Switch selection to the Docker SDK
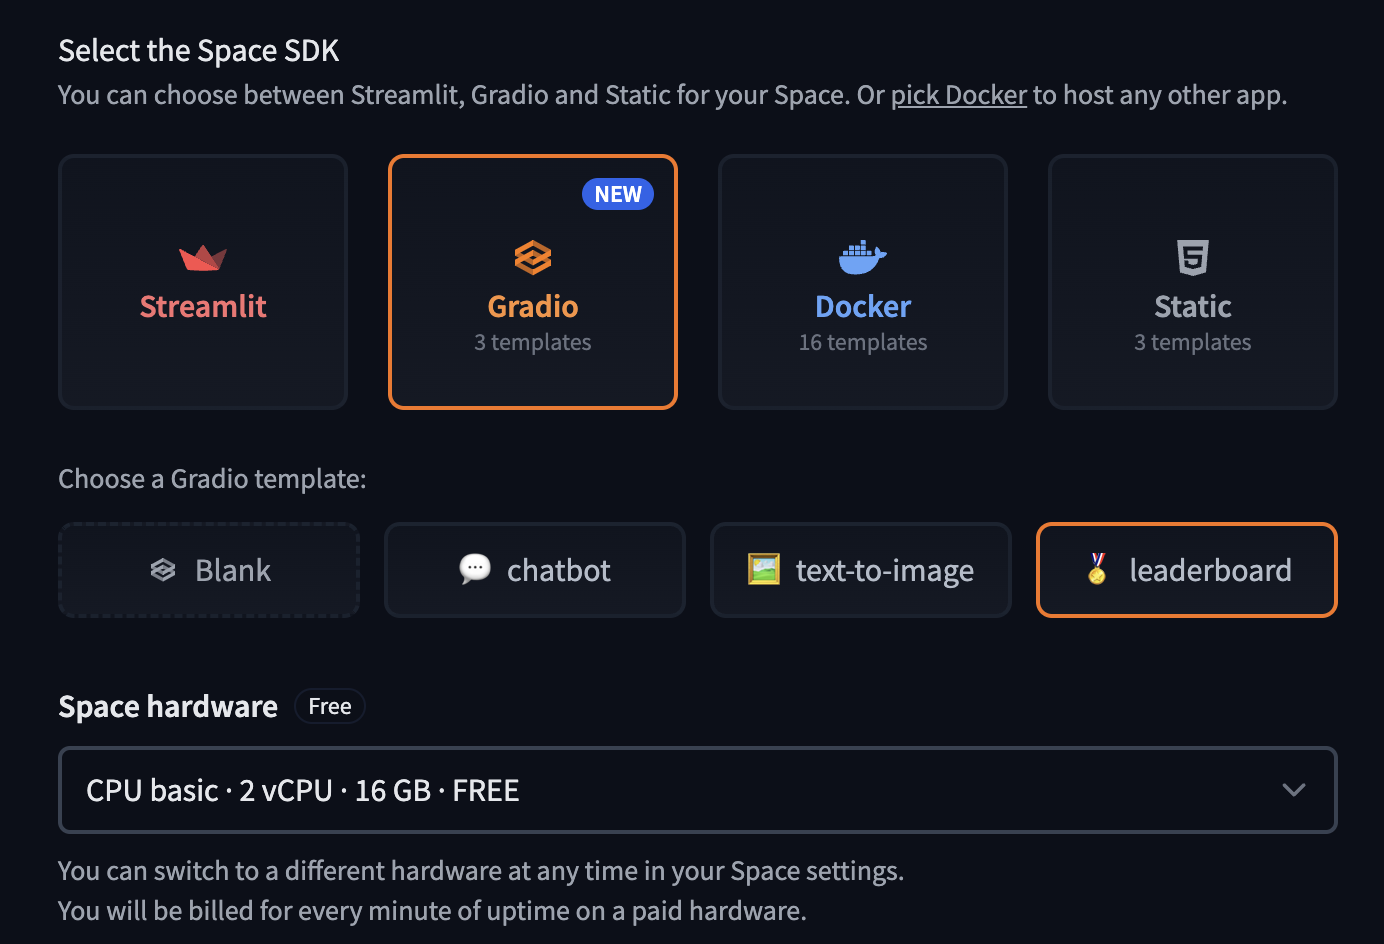Viewport: 1384px width, 944px height. tap(862, 282)
